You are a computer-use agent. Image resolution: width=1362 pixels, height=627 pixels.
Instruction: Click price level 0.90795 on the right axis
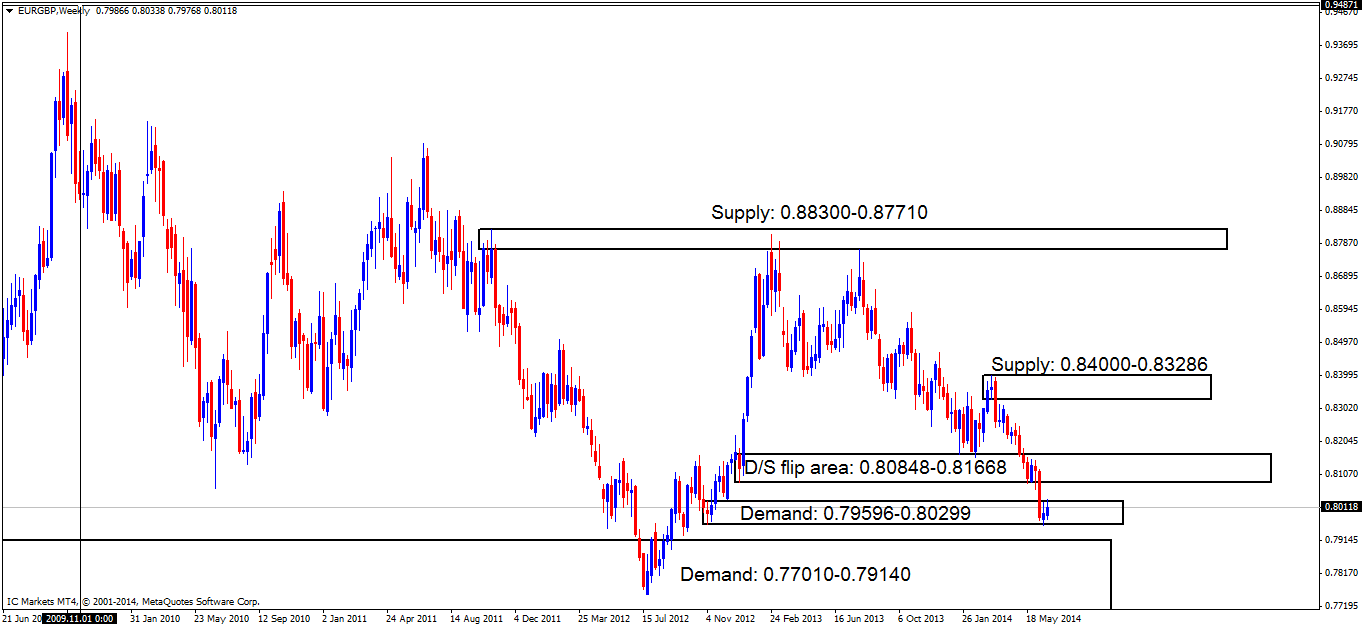[1339, 144]
